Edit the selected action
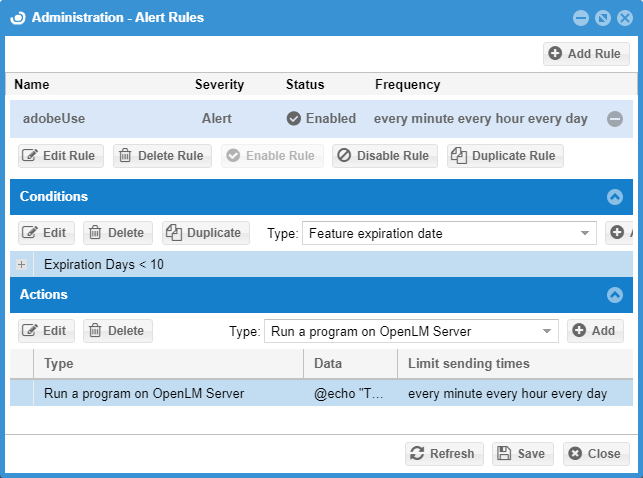The height and width of the screenshot is (478, 643). [46, 331]
